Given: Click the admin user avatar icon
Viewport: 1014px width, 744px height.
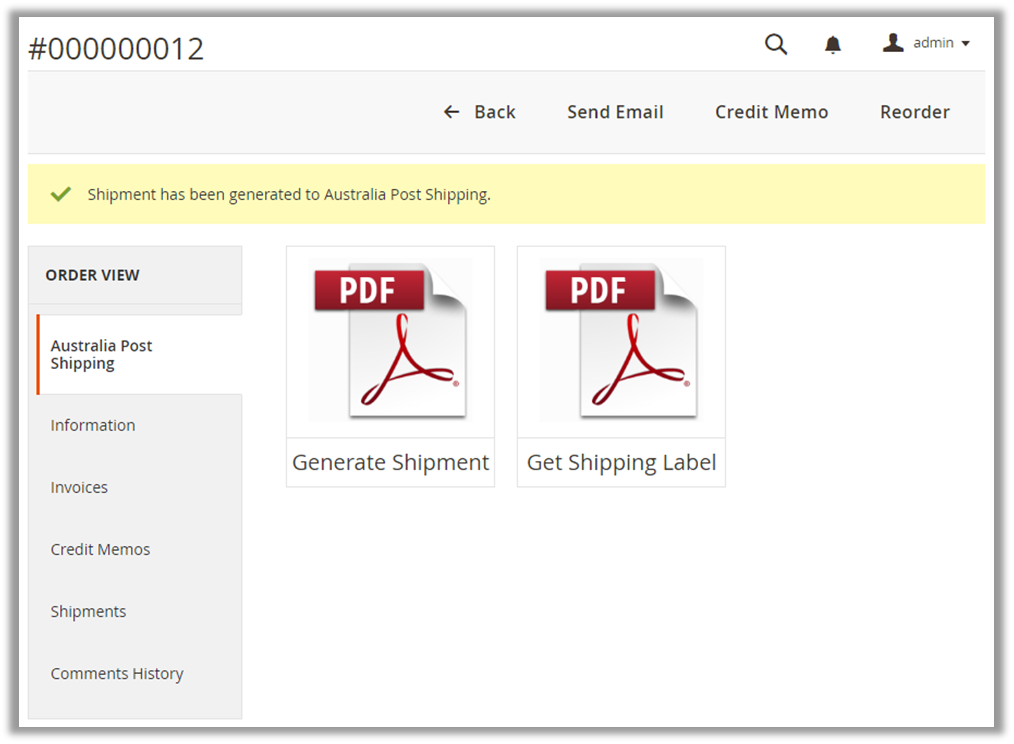Looking at the screenshot, I should [893, 42].
